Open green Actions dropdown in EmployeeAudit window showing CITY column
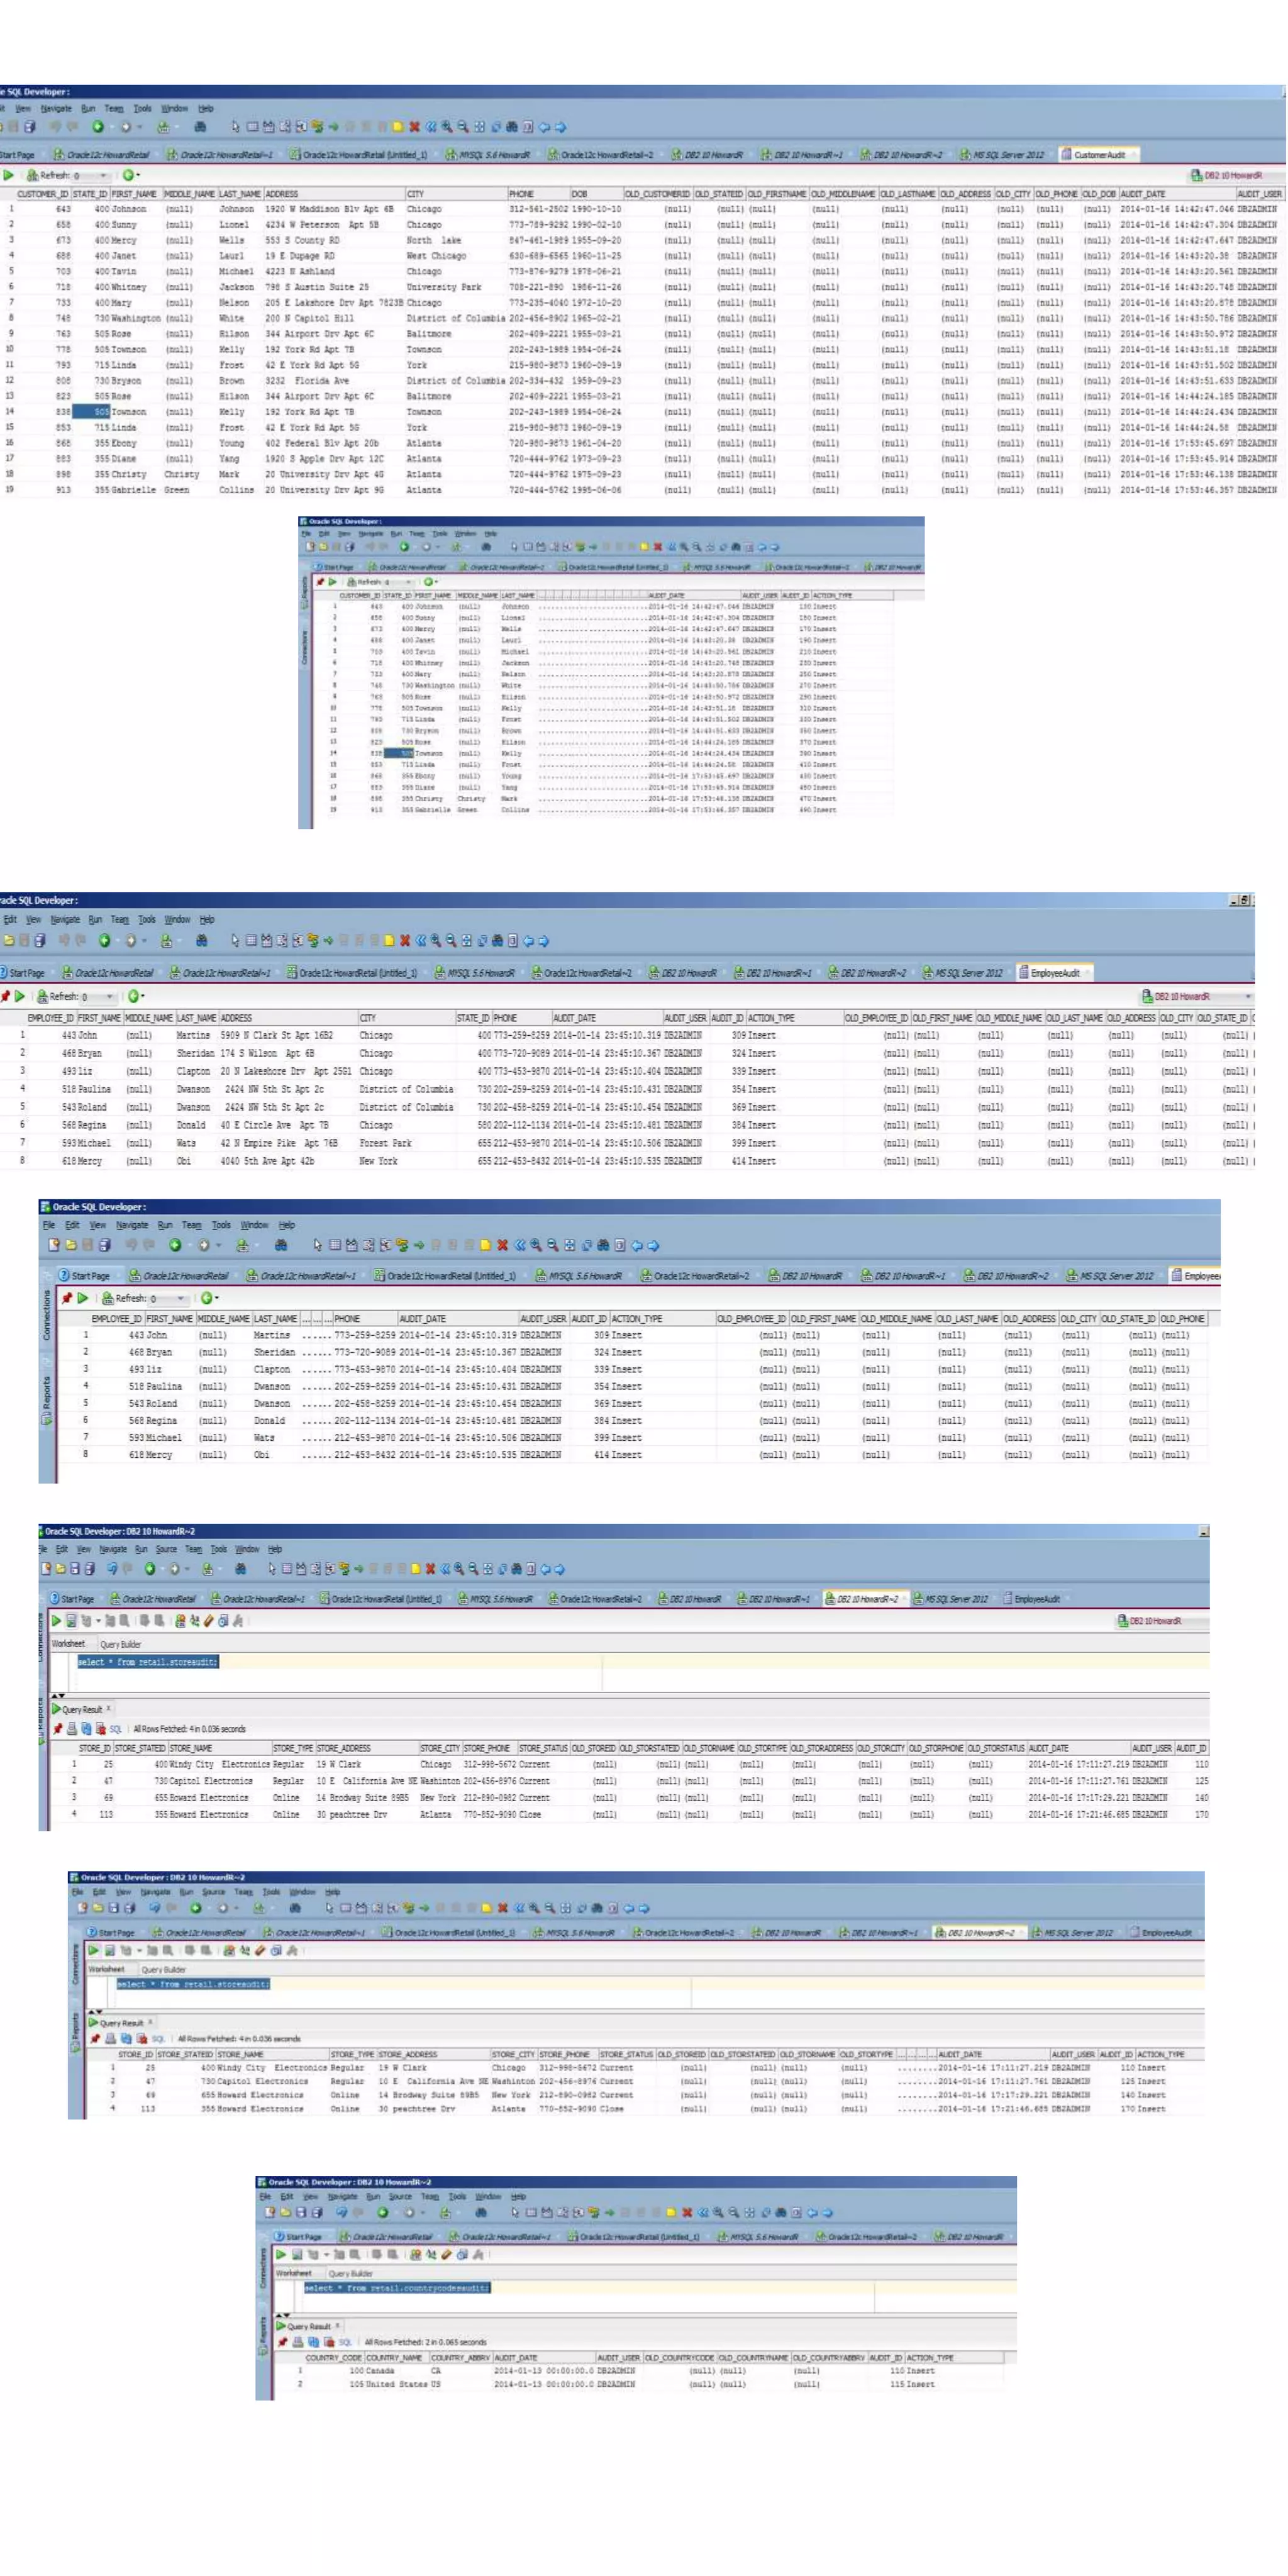The width and height of the screenshot is (1288, 2576). click(x=136, y=997)
